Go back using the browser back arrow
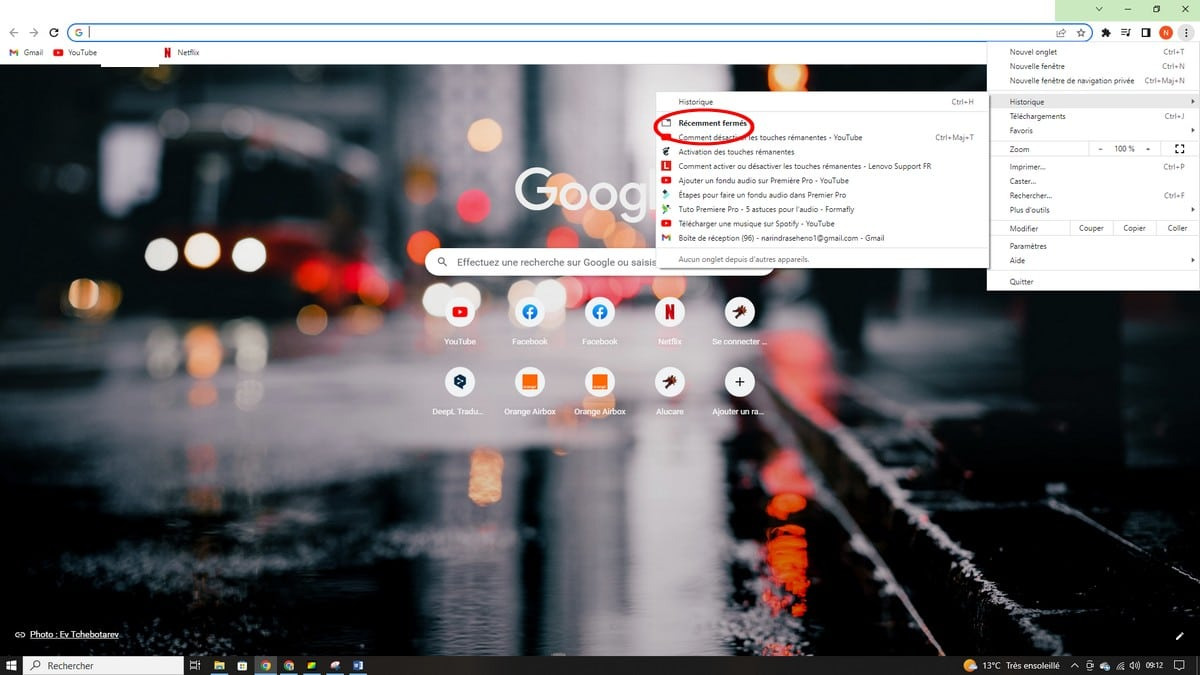Image resolution: width=1200 pixels, height=675 pixels. tap(14, 33)
